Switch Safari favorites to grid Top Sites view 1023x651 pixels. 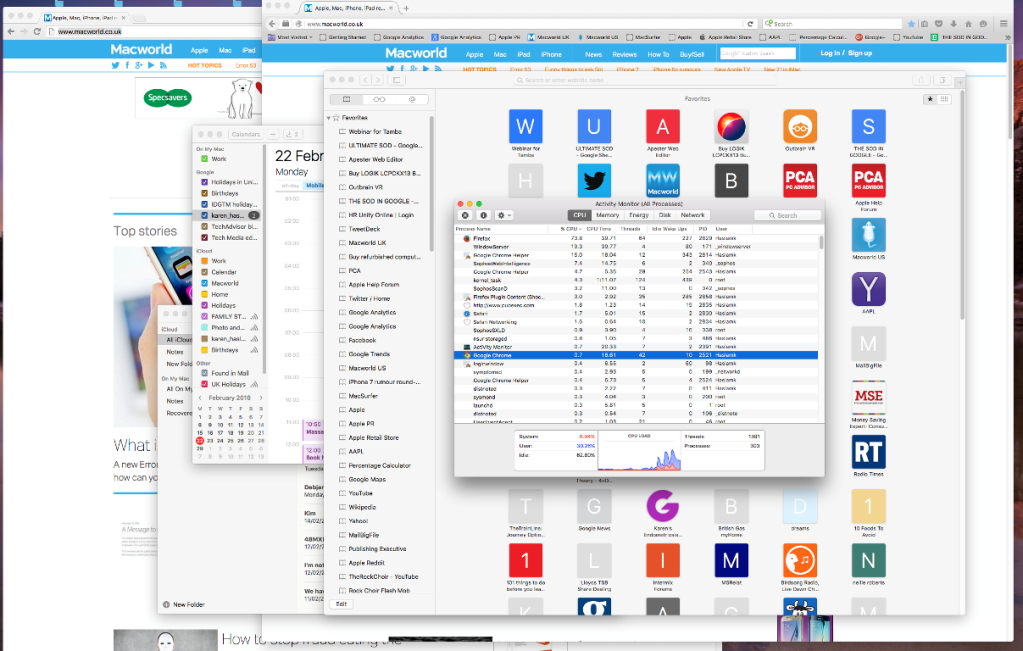tap(944, 99)
